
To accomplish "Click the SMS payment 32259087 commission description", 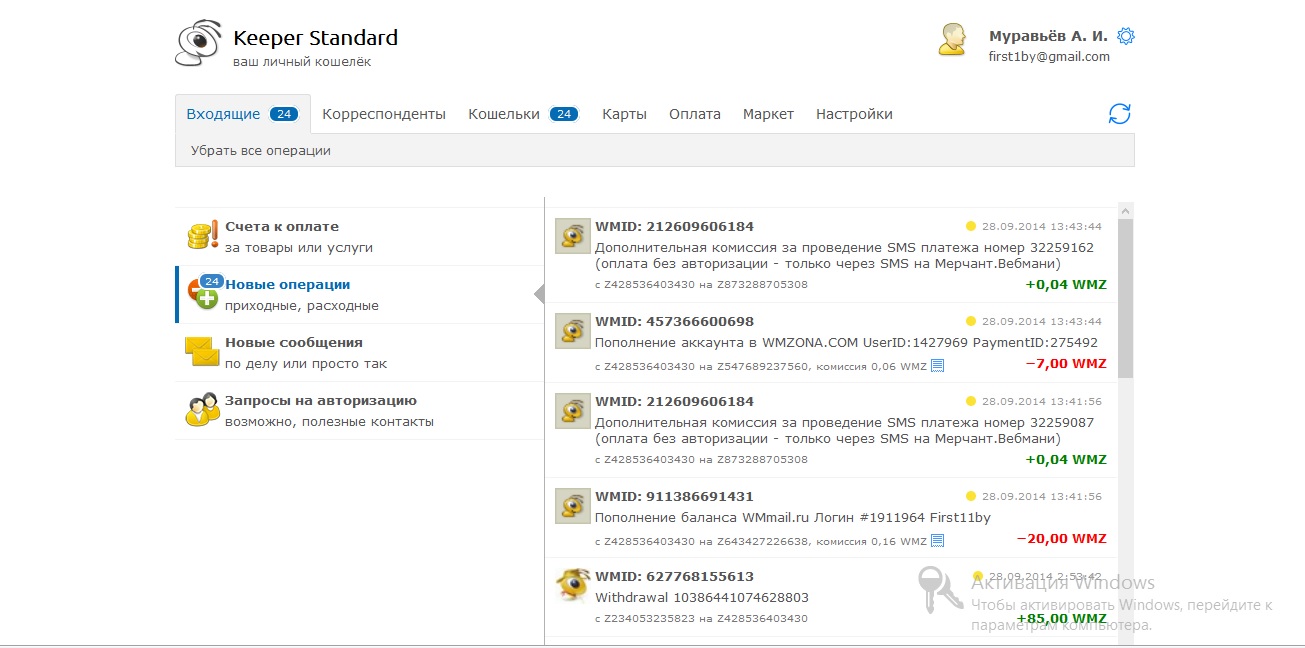I will (x=844, y=430).
